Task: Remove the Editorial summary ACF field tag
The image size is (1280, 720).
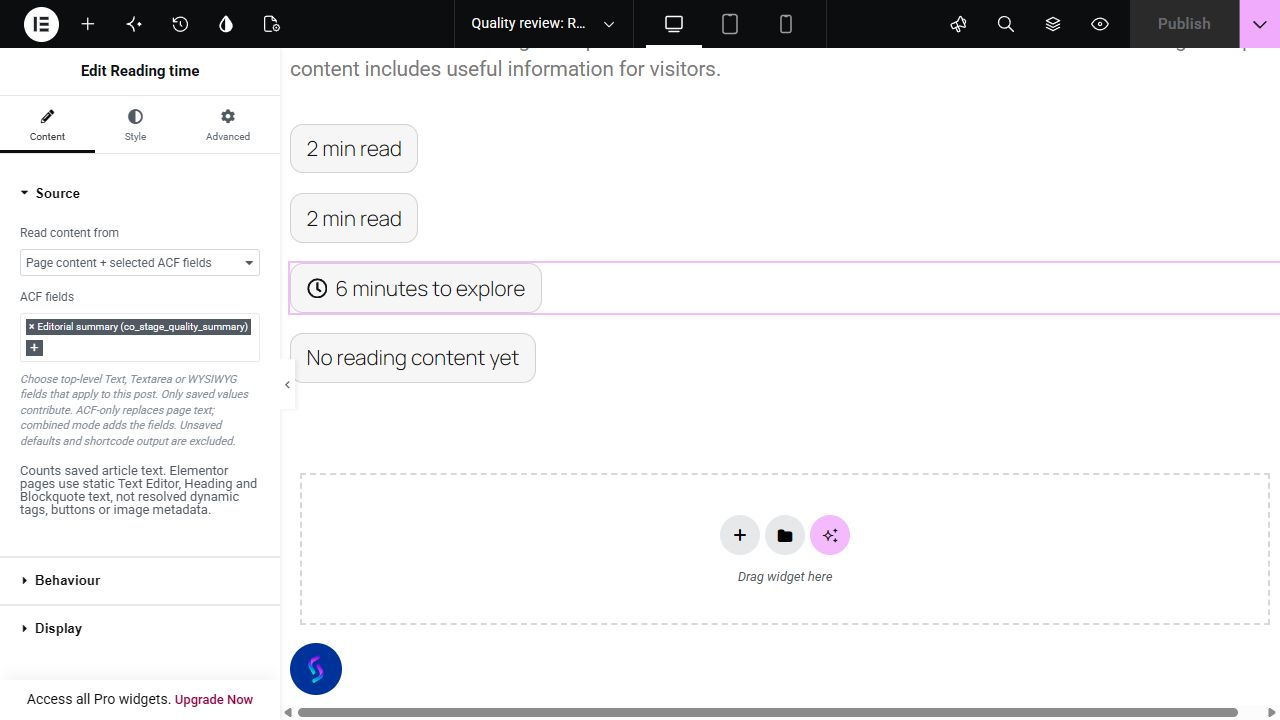Action: tap(31, 327)
